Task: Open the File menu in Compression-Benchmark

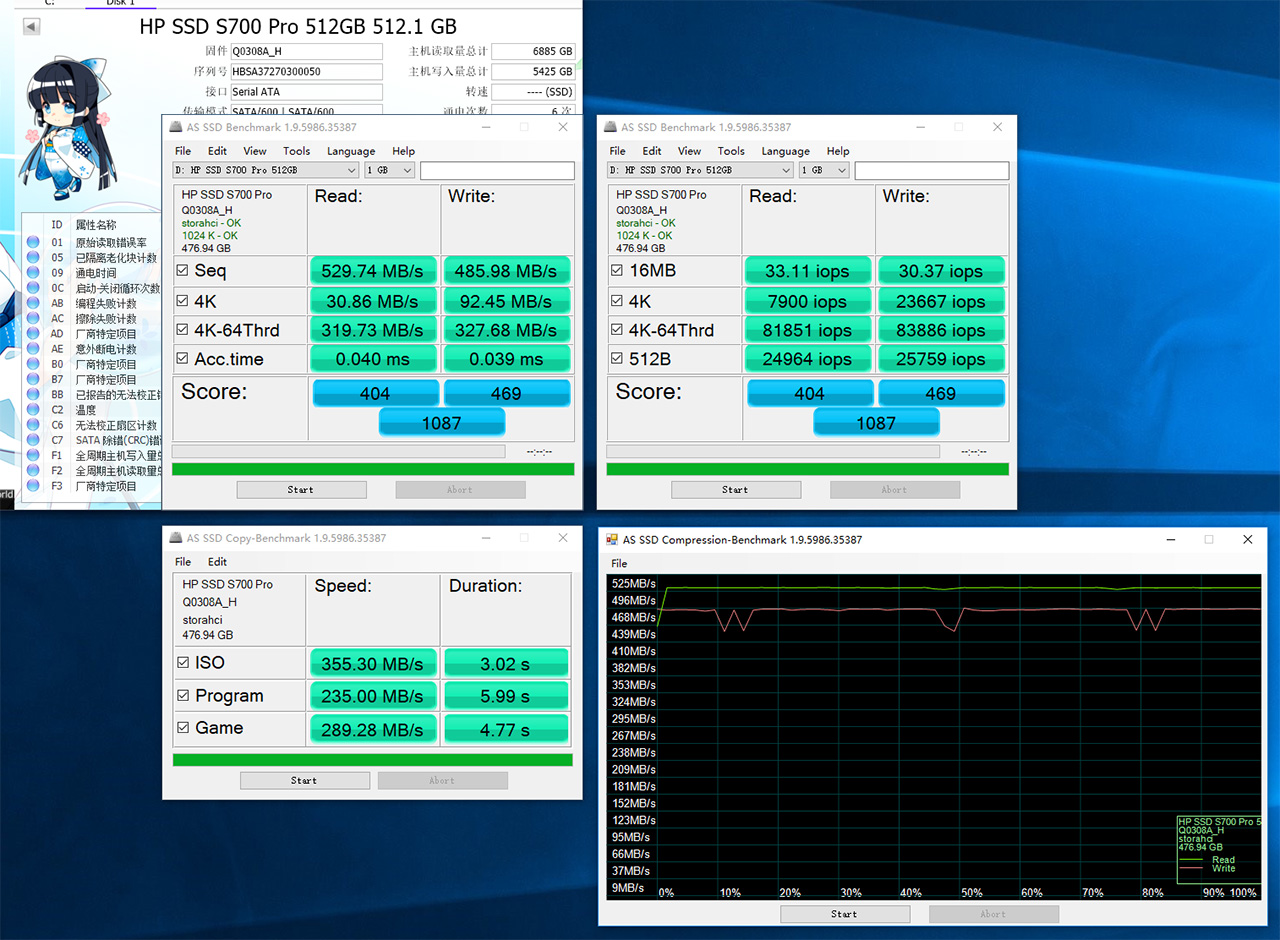Action: (x=619, y=564)
